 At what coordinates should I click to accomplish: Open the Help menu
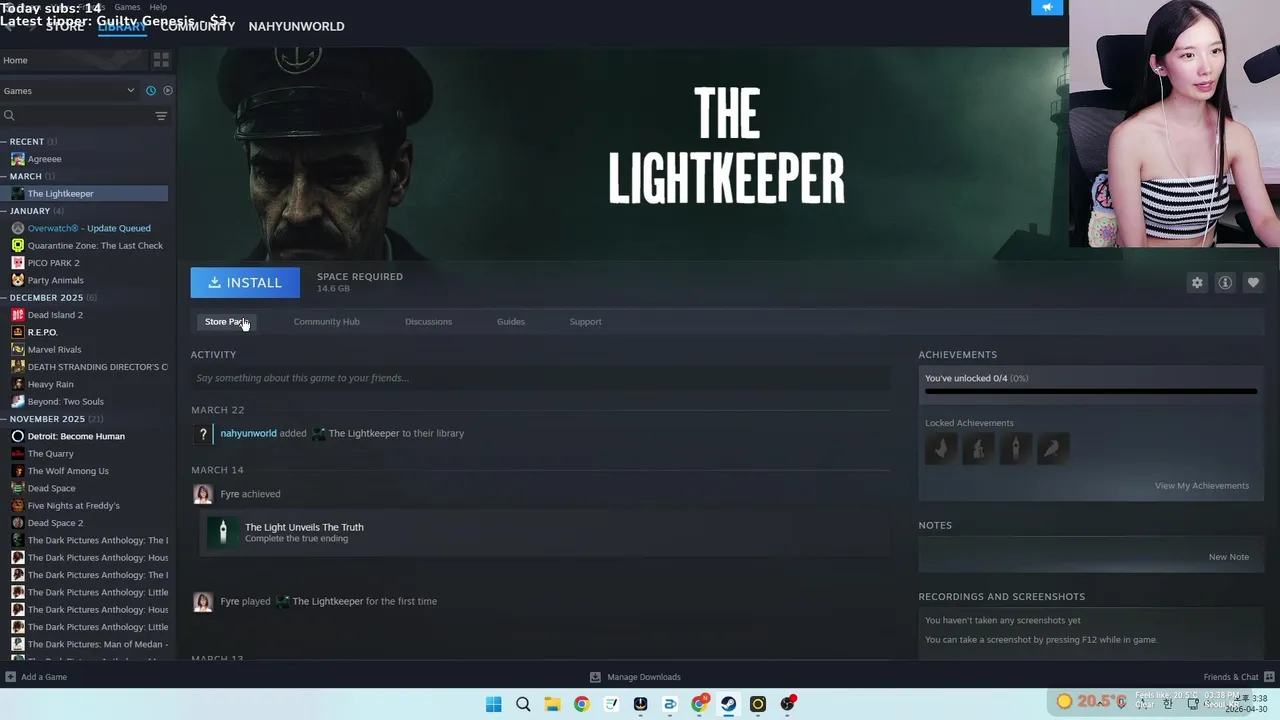(158, 7)
